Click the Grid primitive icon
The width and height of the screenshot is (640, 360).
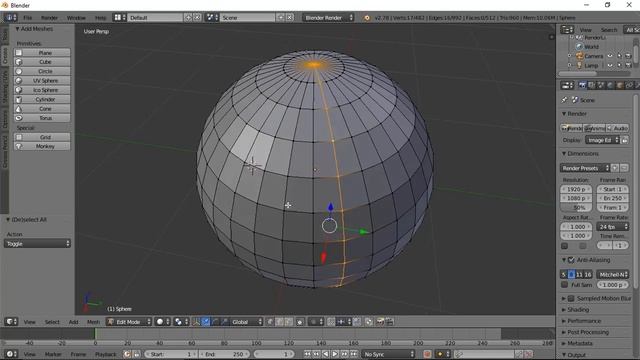(x=19, y=137)
